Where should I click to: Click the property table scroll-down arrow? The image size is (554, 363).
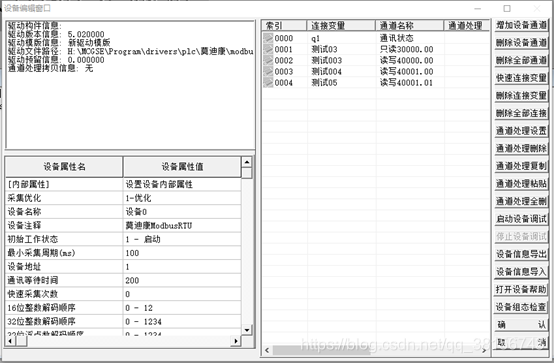pos(247,330)
